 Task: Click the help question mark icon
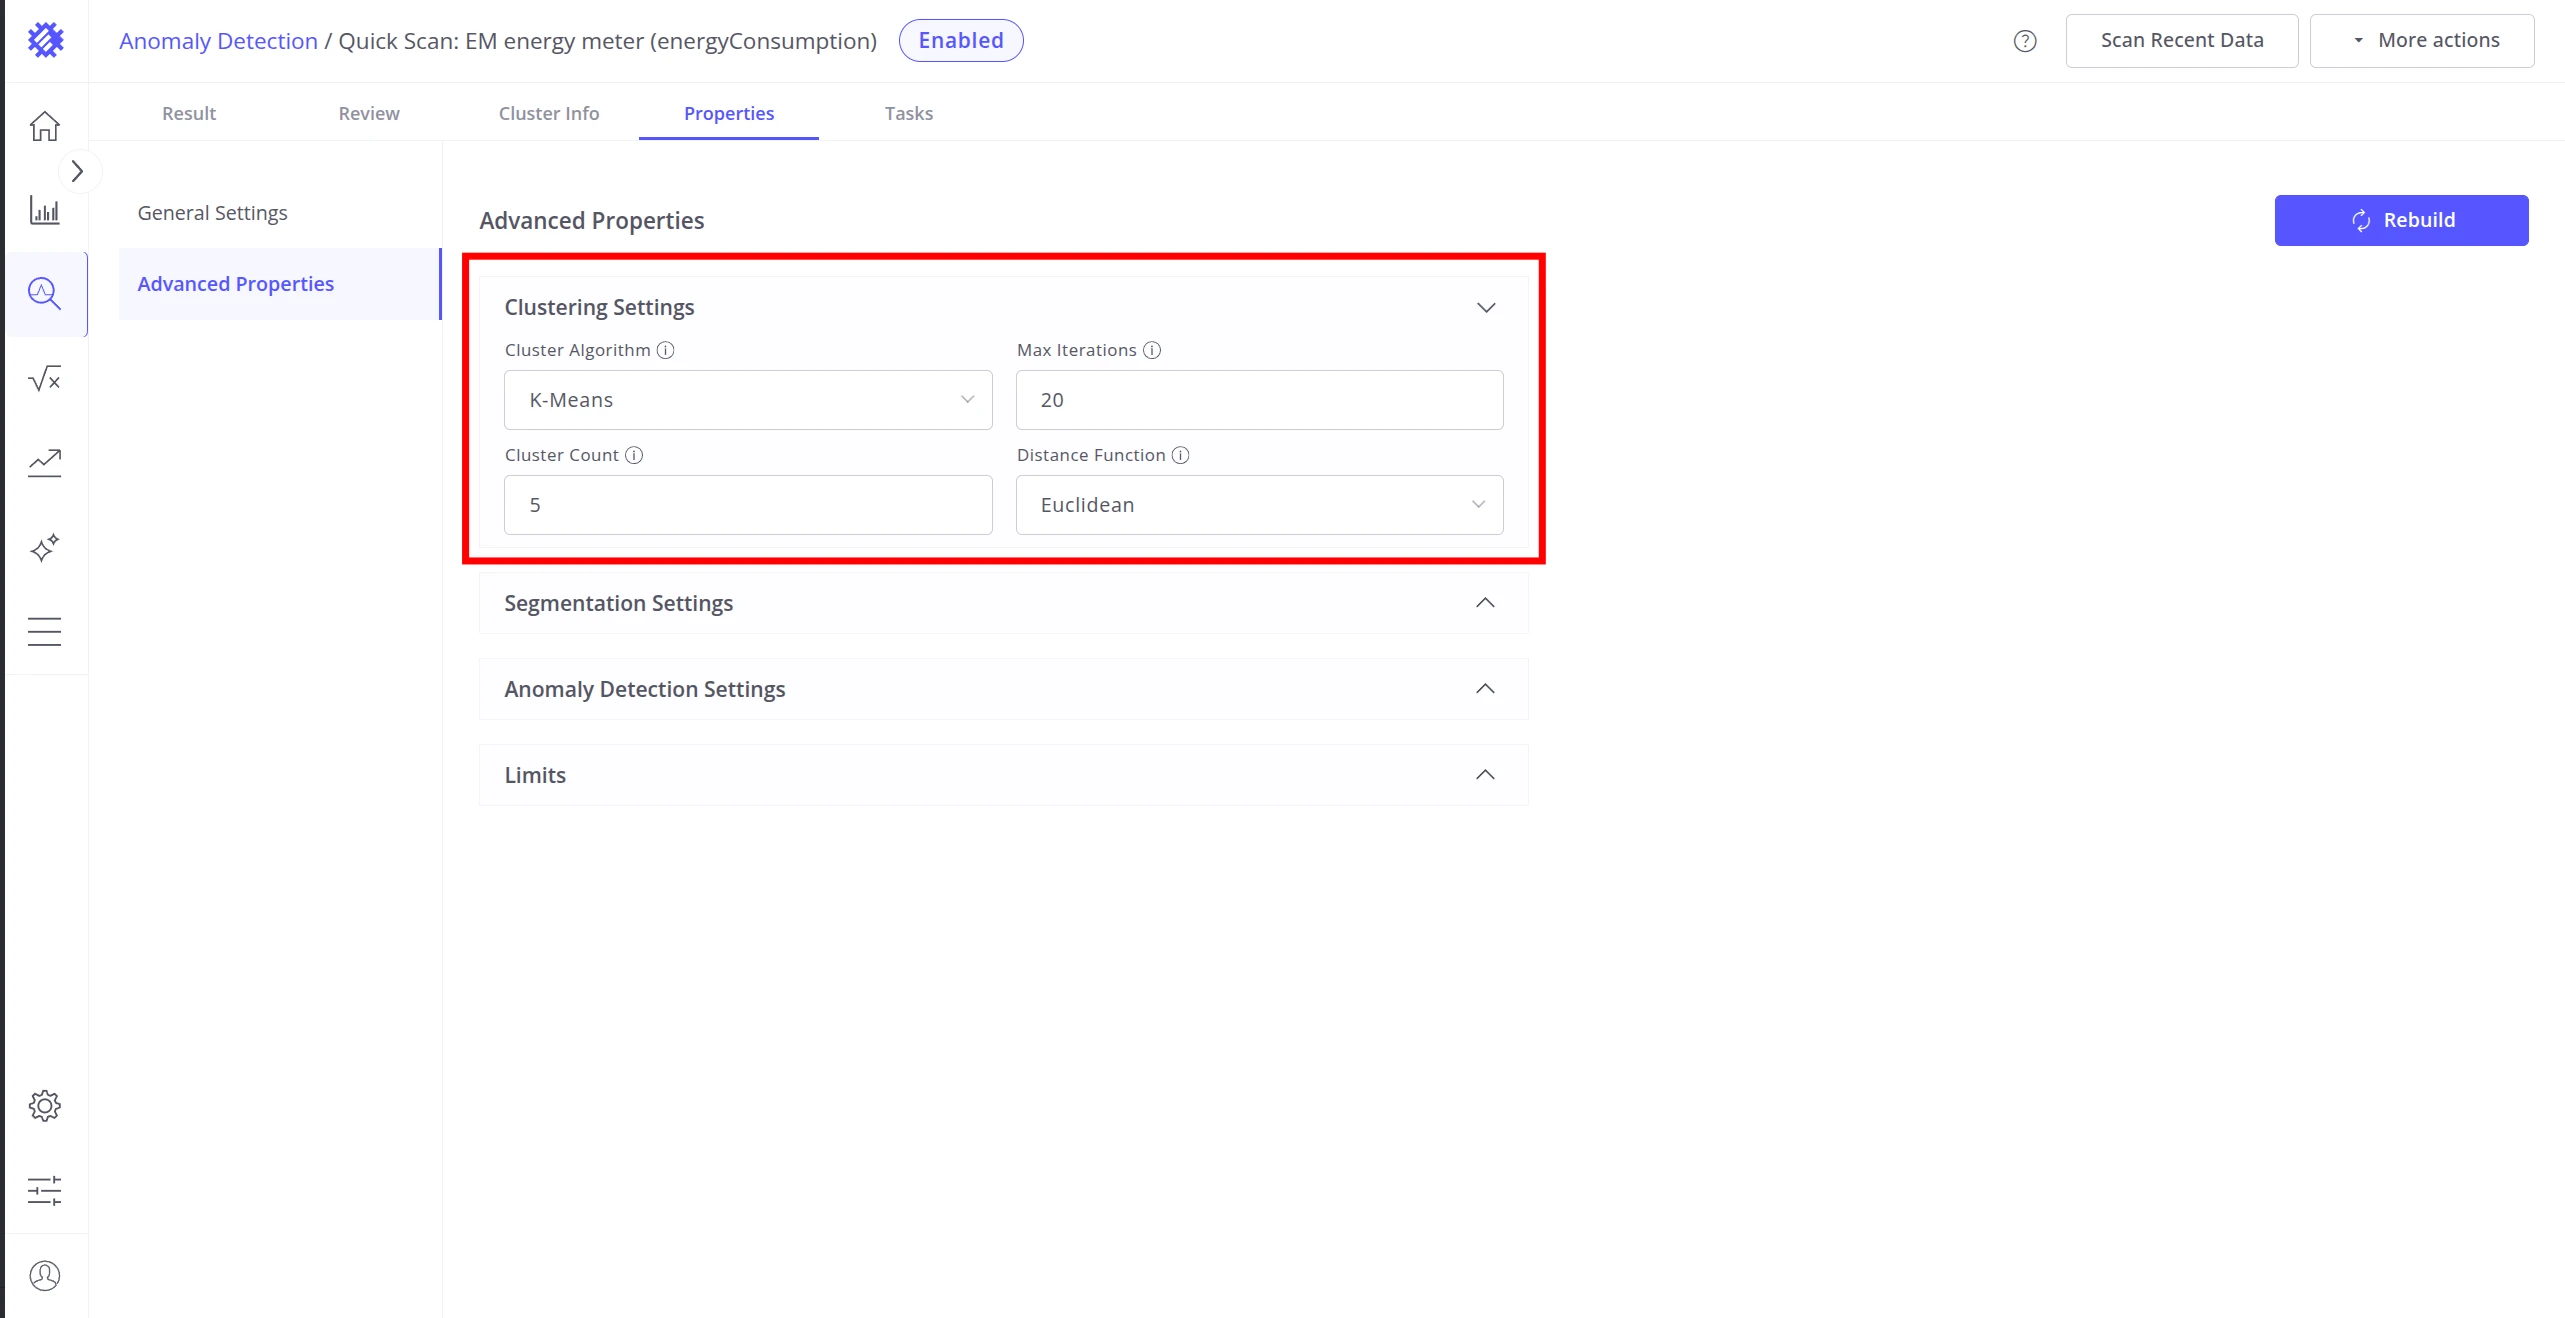[x=2025, y=41]
